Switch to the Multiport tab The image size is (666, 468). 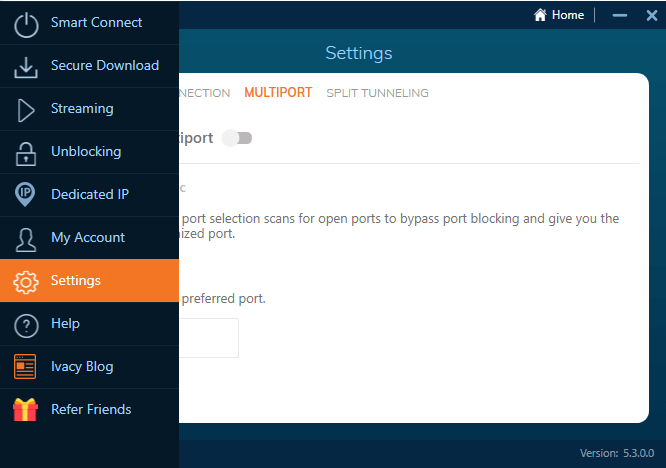pos(278,93)
